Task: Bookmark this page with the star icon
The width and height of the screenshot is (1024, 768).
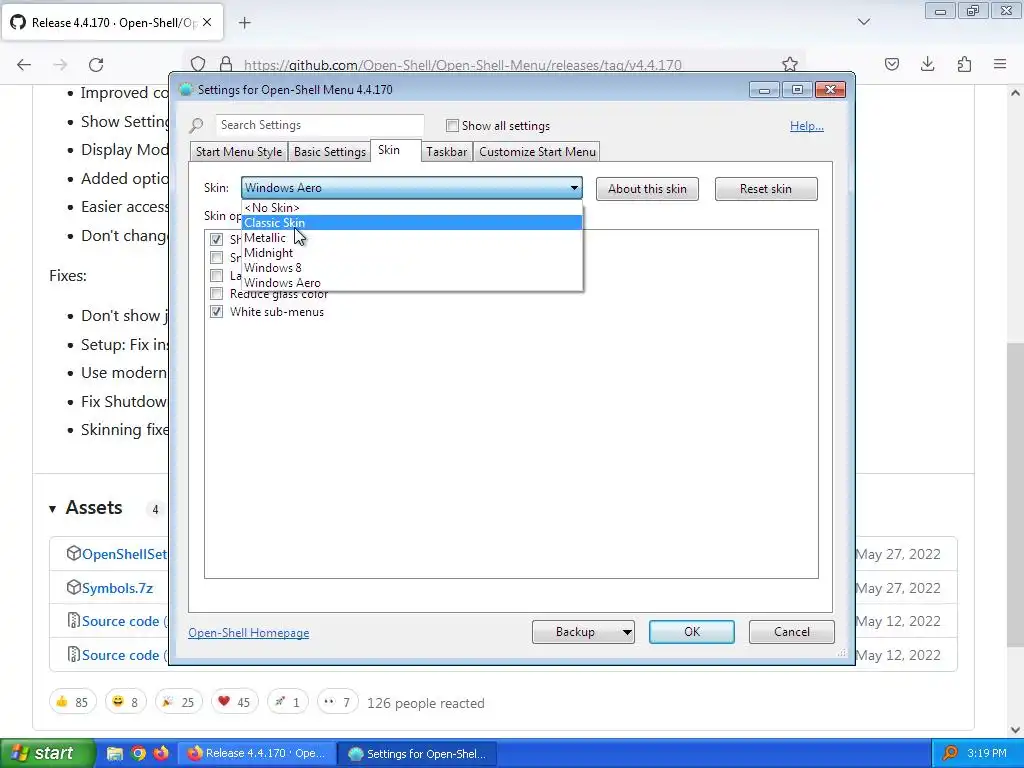Action: click(x=790, y=64)
